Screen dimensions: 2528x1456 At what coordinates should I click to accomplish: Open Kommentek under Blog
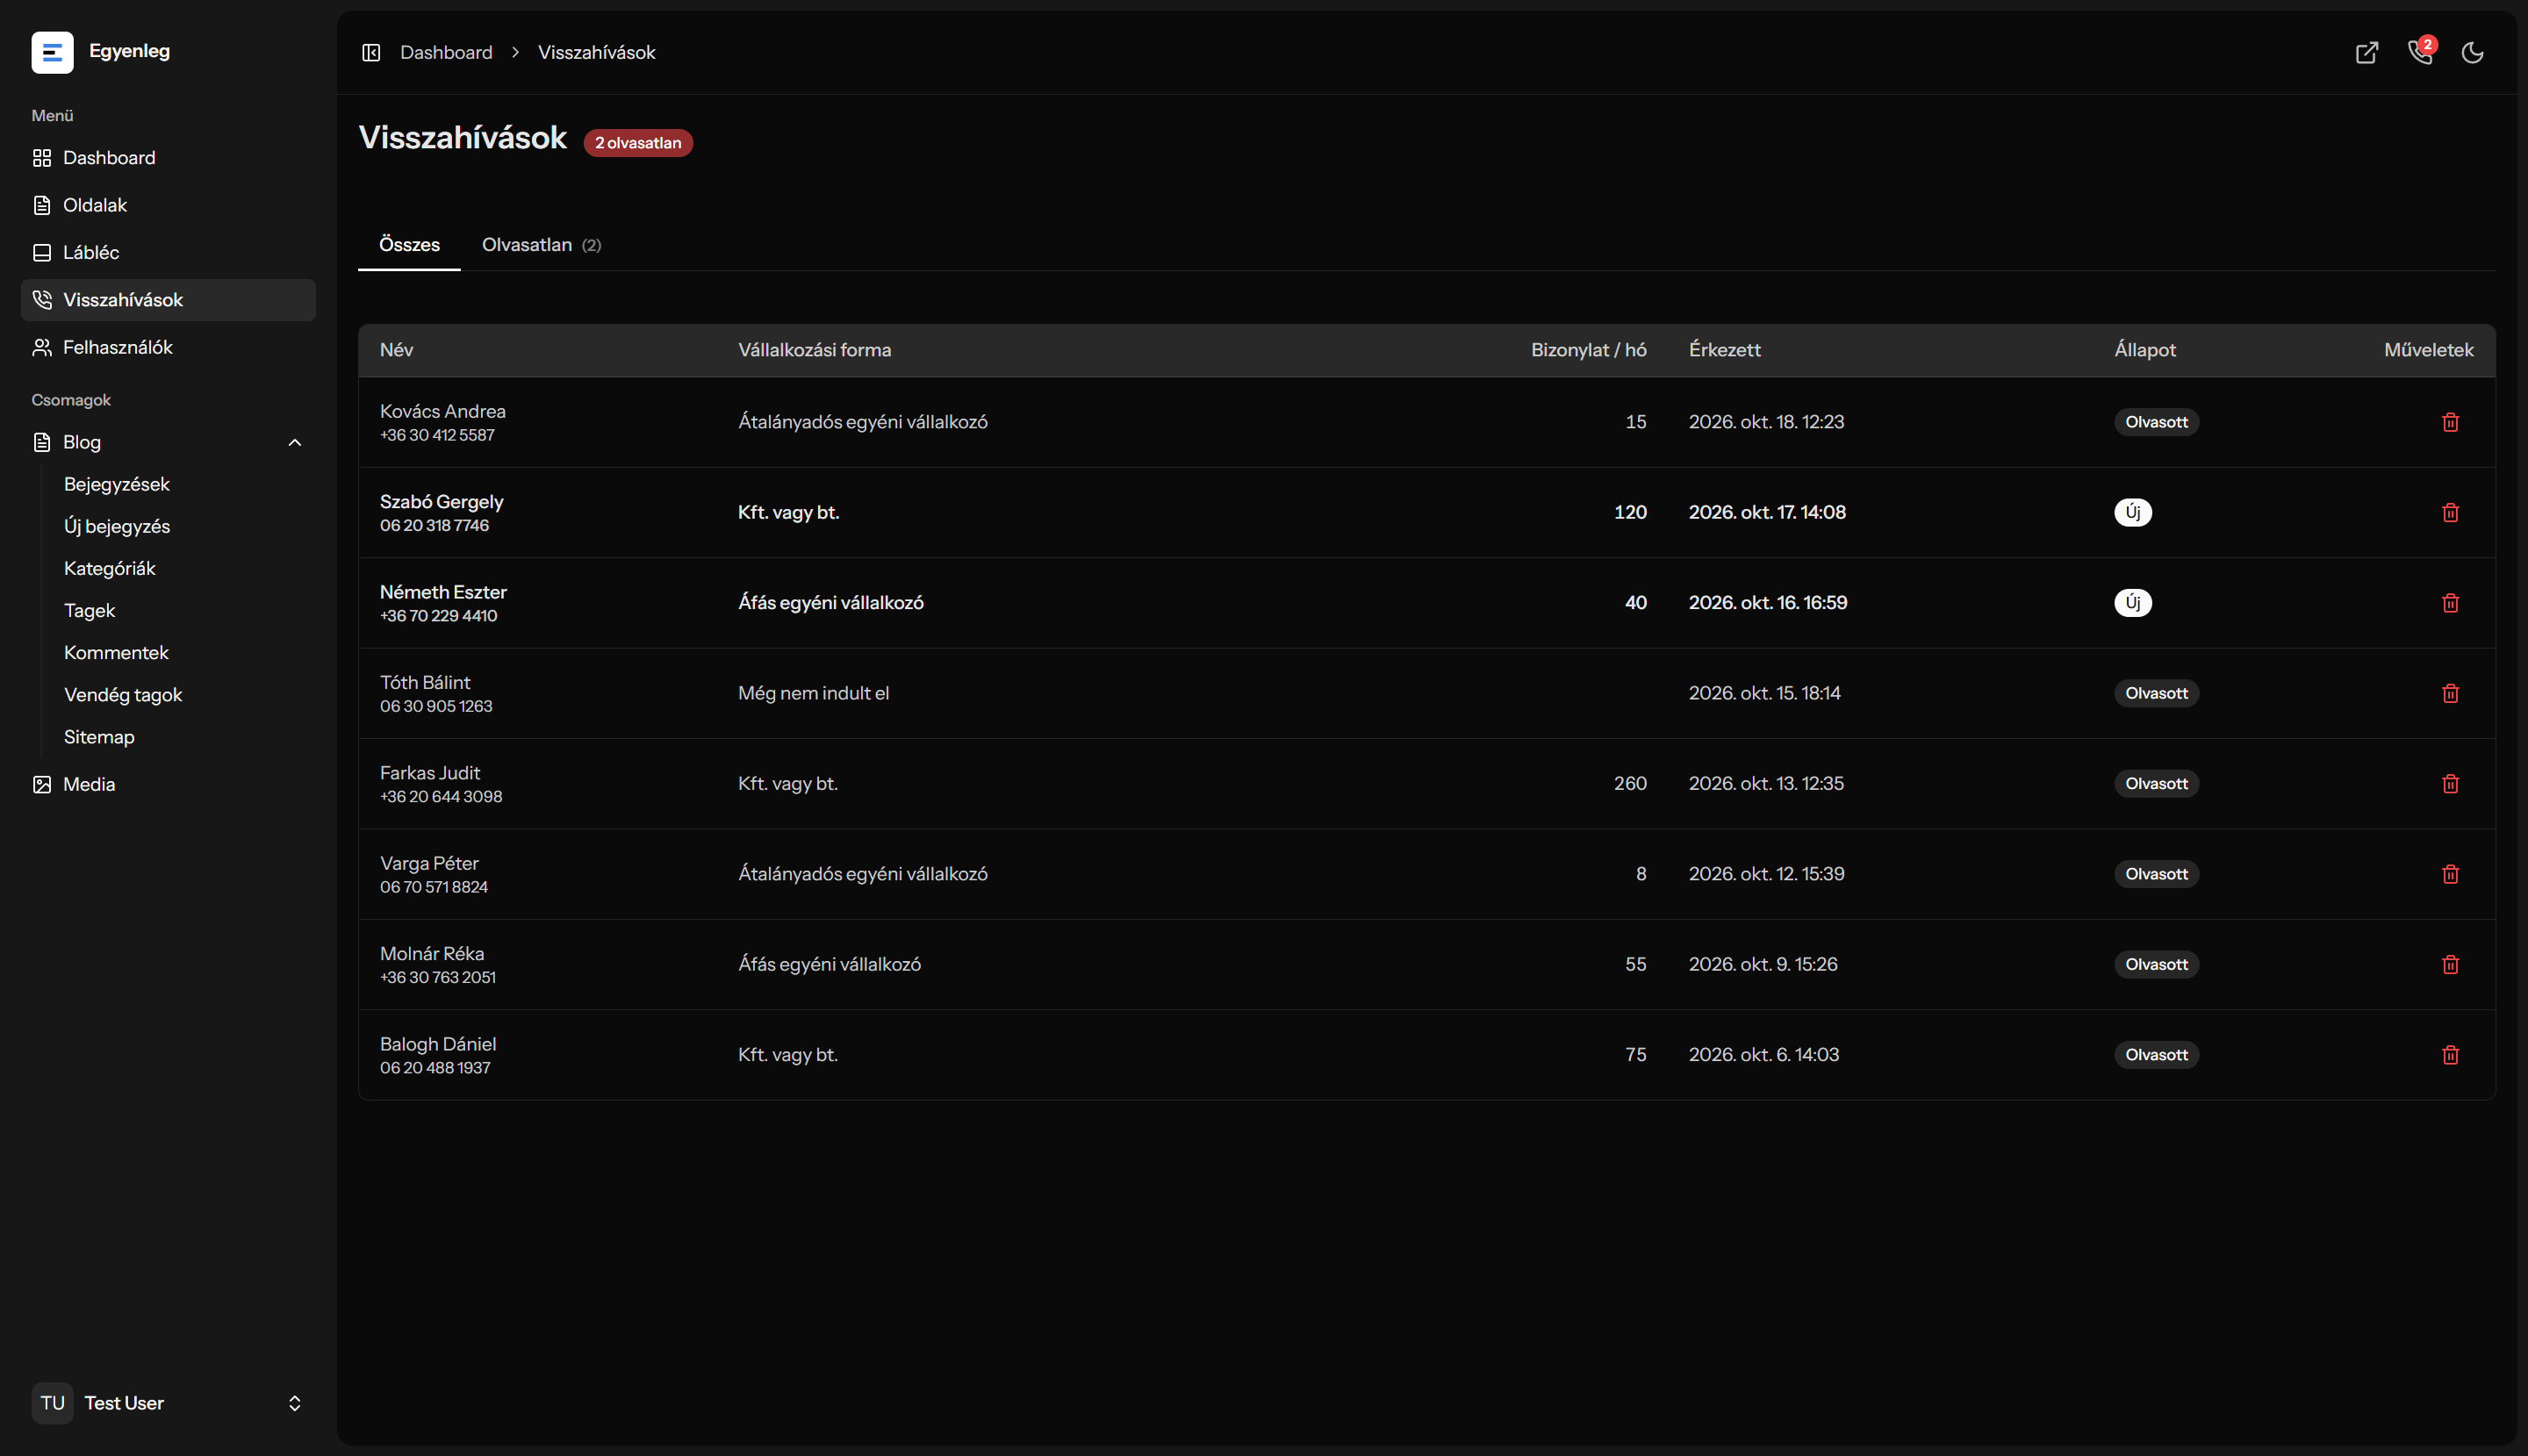point(116,653)
